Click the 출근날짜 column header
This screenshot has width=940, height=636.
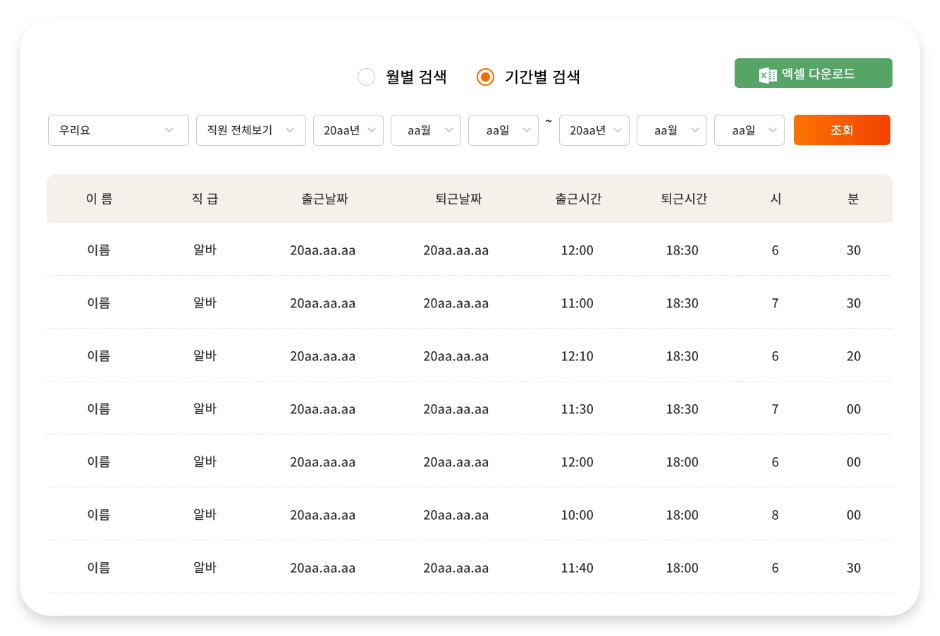click(324, 198)
